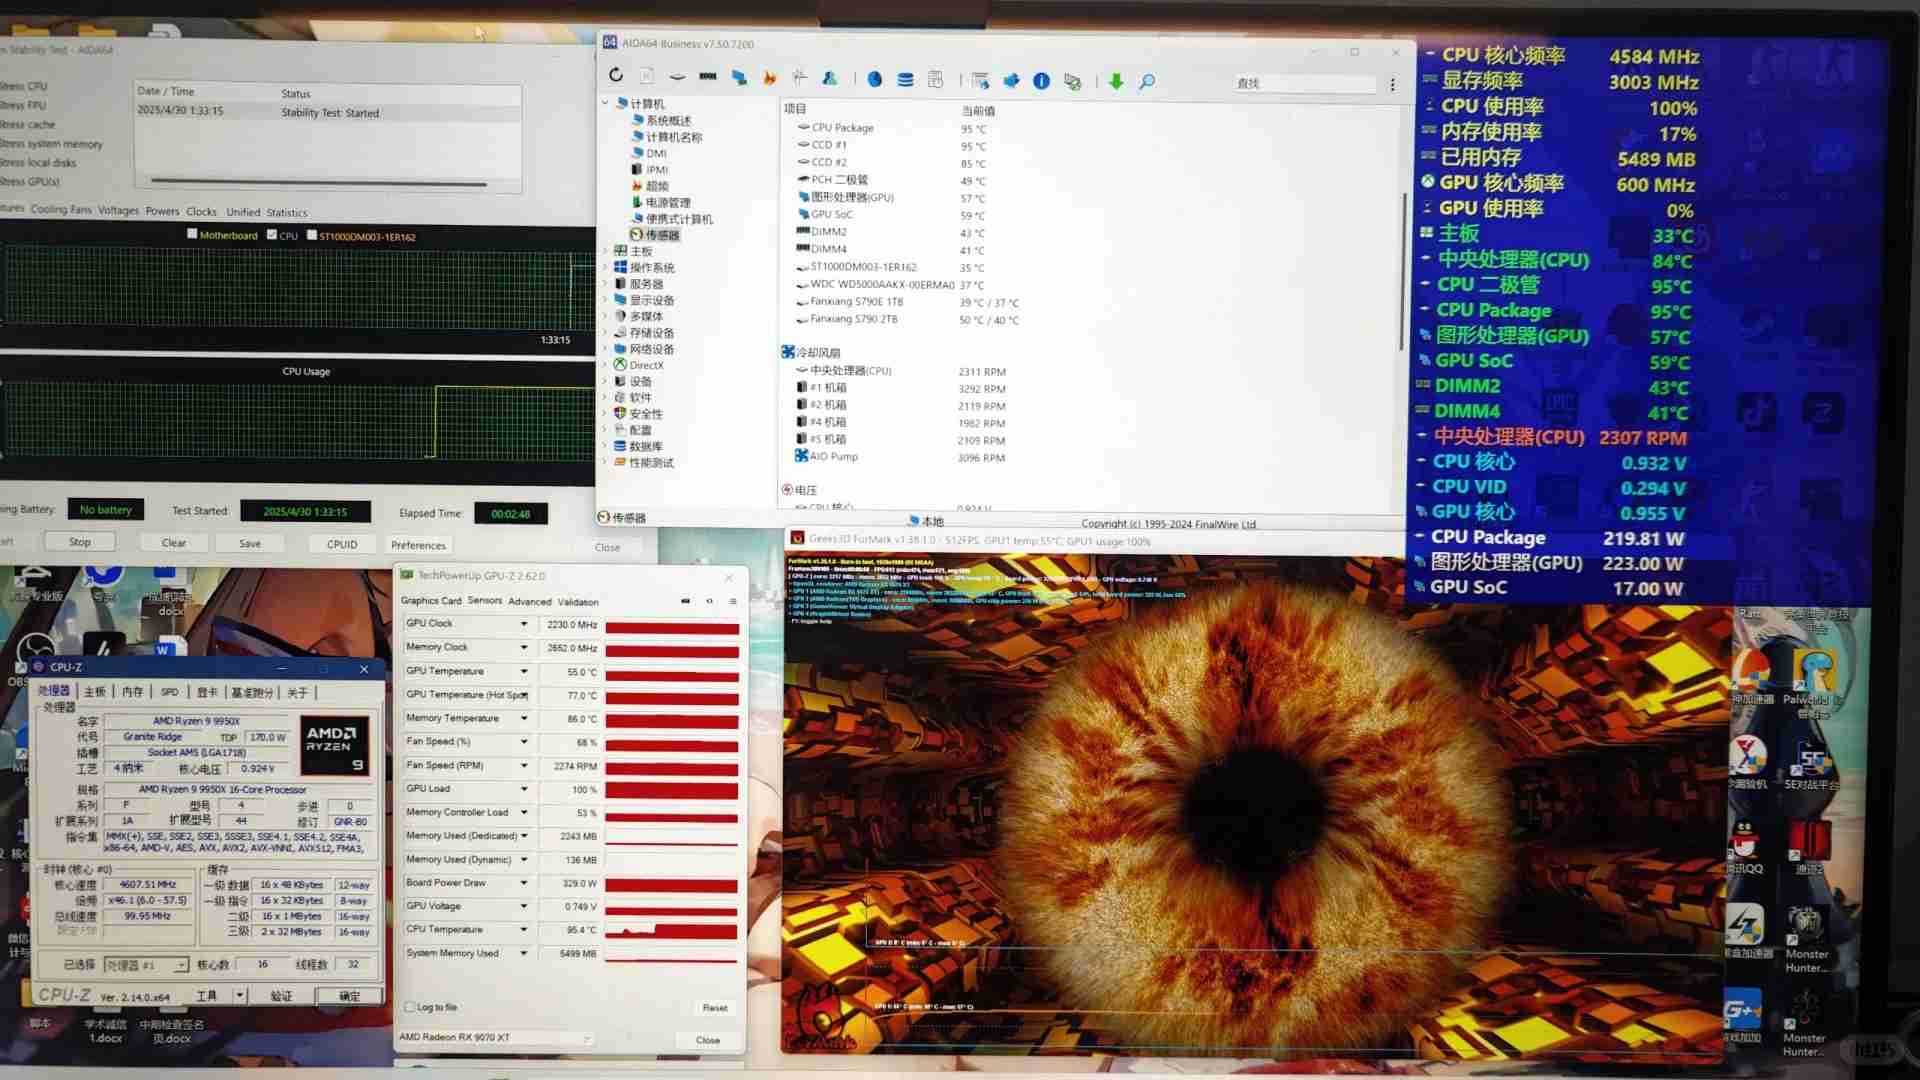
Task: Open the Board Power Draw dropdown arrow
Action: coord(524,883)
